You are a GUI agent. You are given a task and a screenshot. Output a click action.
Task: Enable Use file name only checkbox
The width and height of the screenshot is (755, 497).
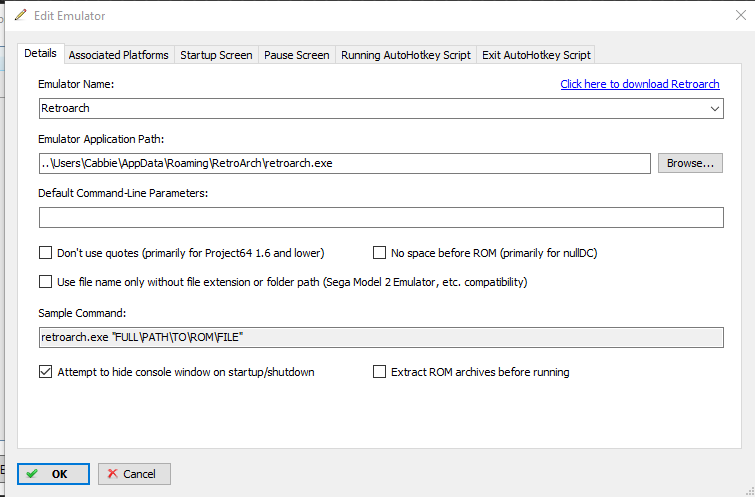(45, 282)
